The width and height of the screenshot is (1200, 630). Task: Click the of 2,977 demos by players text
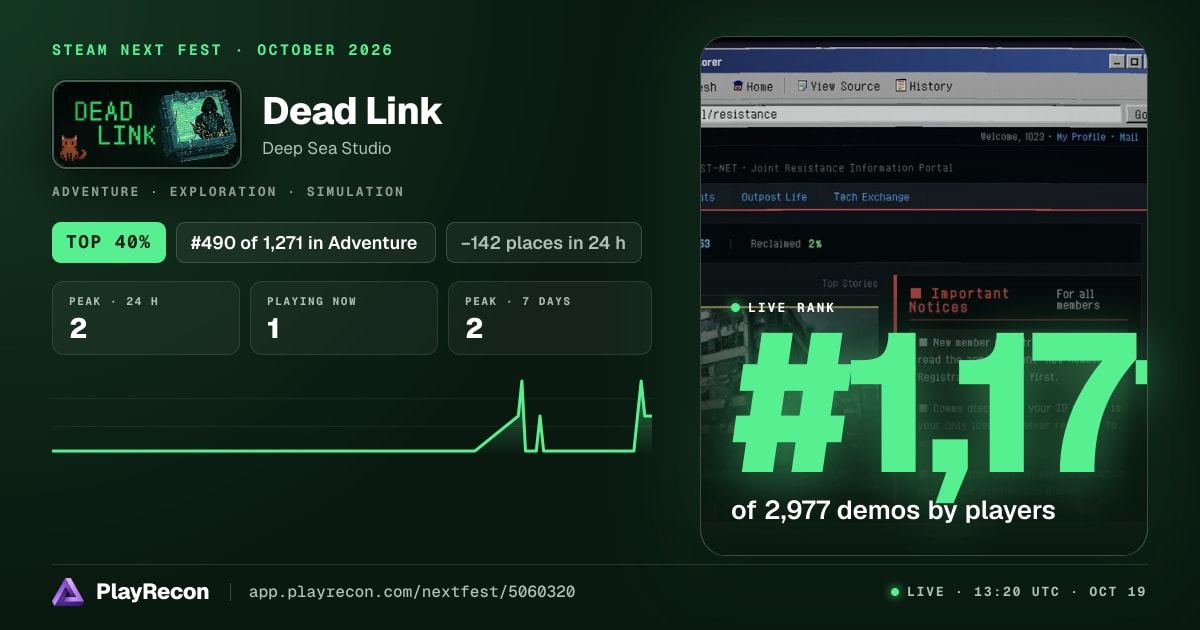coord(894,510)
